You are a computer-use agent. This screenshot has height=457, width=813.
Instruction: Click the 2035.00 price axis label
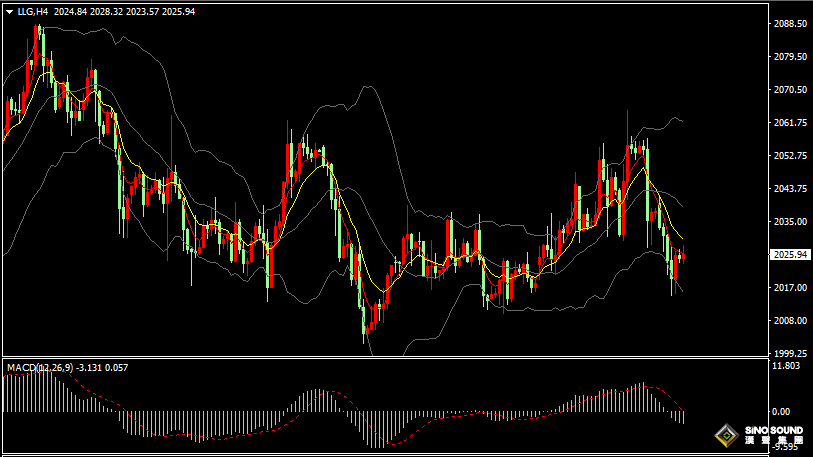(x=791, y=222)
